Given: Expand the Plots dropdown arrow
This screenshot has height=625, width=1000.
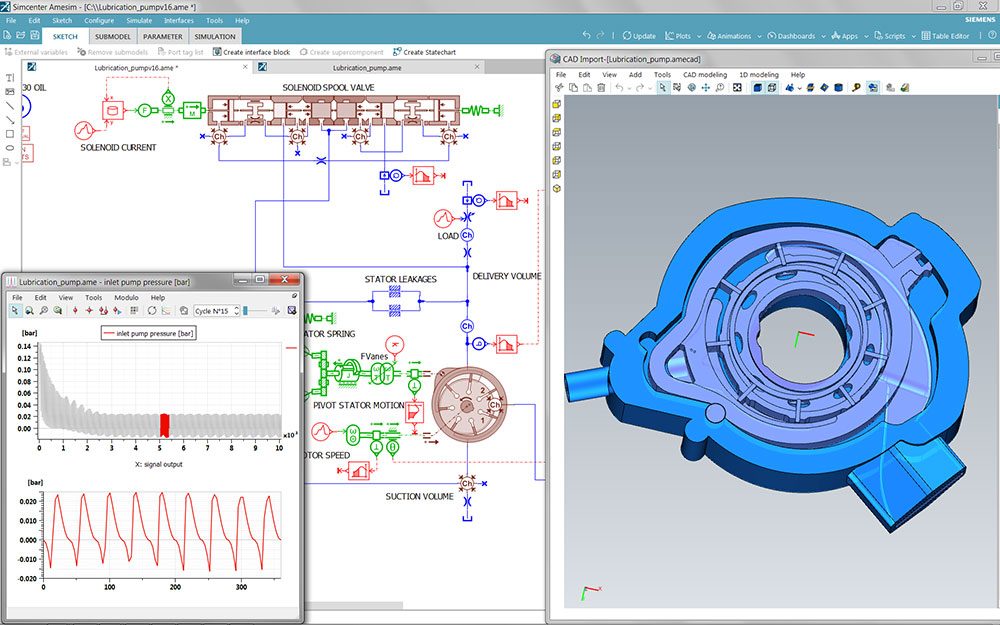Looking at the screenshot, I should point(699,36).
